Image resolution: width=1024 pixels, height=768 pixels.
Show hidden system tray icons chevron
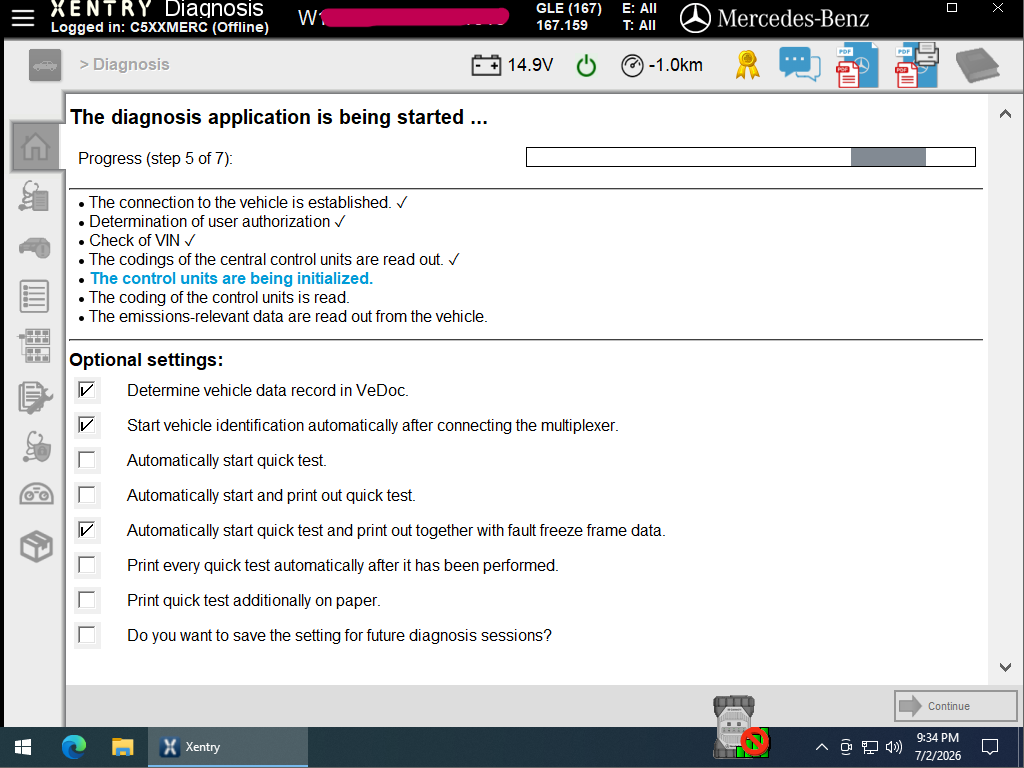pos(822,747)
